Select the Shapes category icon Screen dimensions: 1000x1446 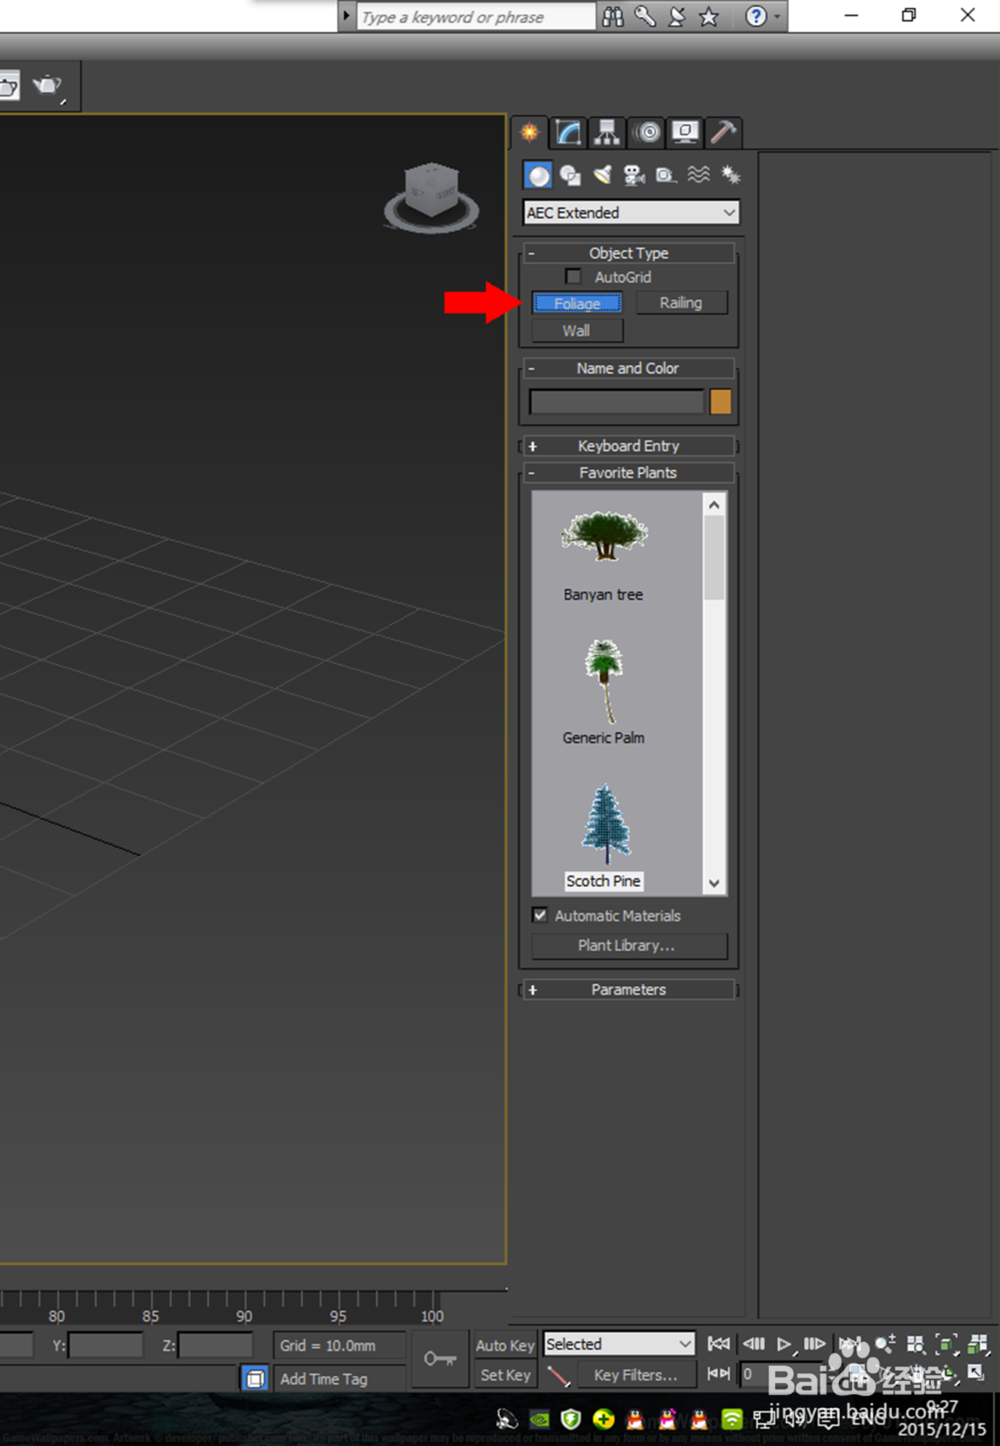570,176
